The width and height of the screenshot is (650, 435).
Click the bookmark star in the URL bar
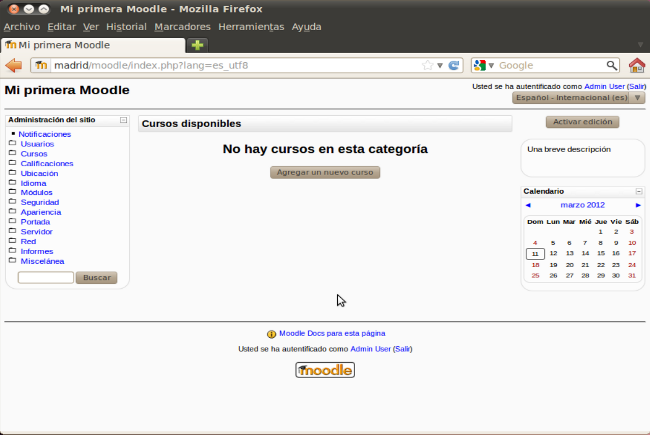pos(428,65)
